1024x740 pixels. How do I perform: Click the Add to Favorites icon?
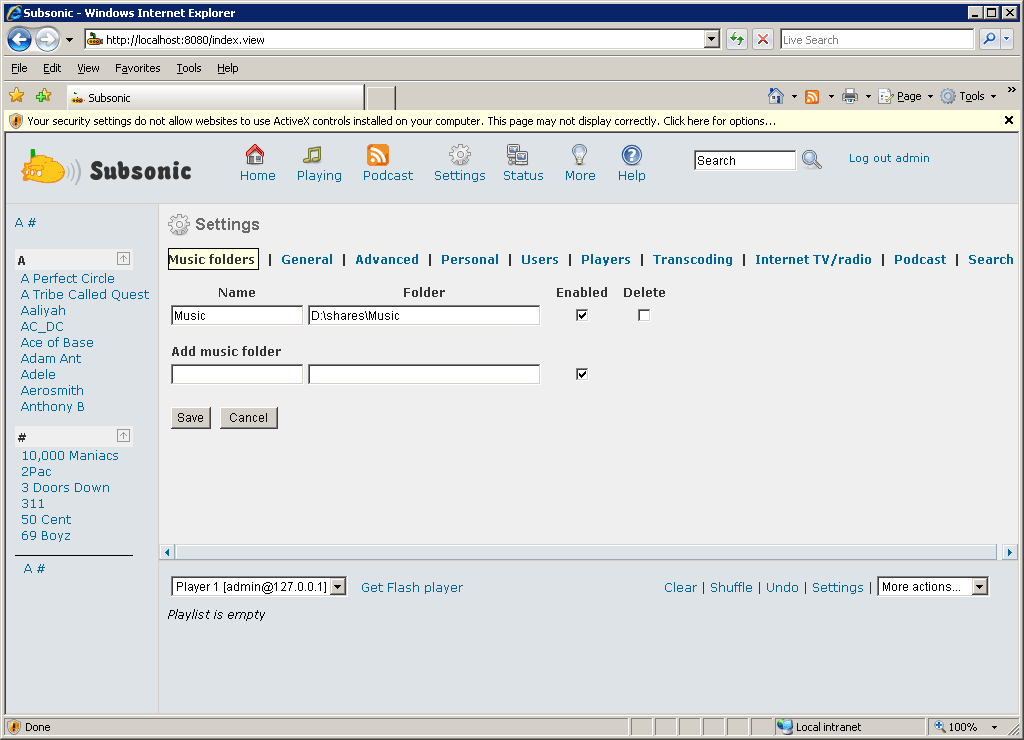pos(44,96)
